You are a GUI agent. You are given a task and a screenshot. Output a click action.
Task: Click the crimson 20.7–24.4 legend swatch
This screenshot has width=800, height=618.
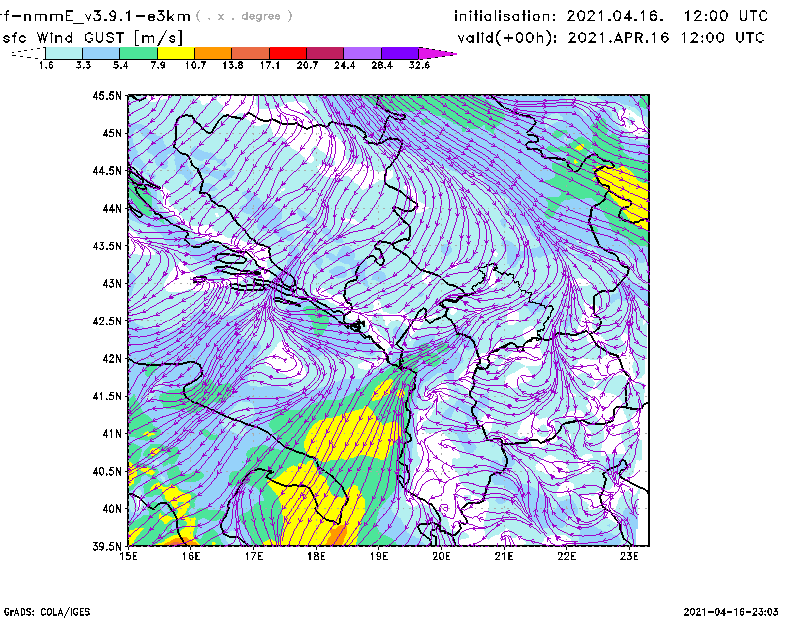coord(325,53)
